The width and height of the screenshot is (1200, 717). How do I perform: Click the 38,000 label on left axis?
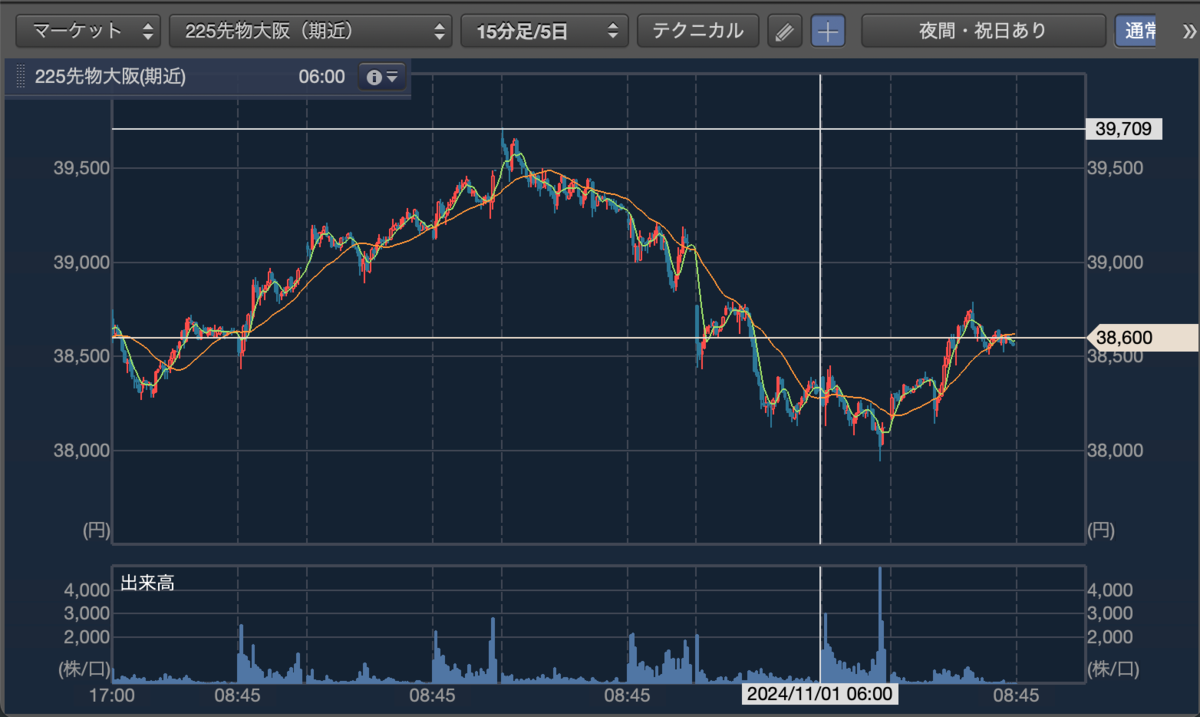[x=82, y=451]
